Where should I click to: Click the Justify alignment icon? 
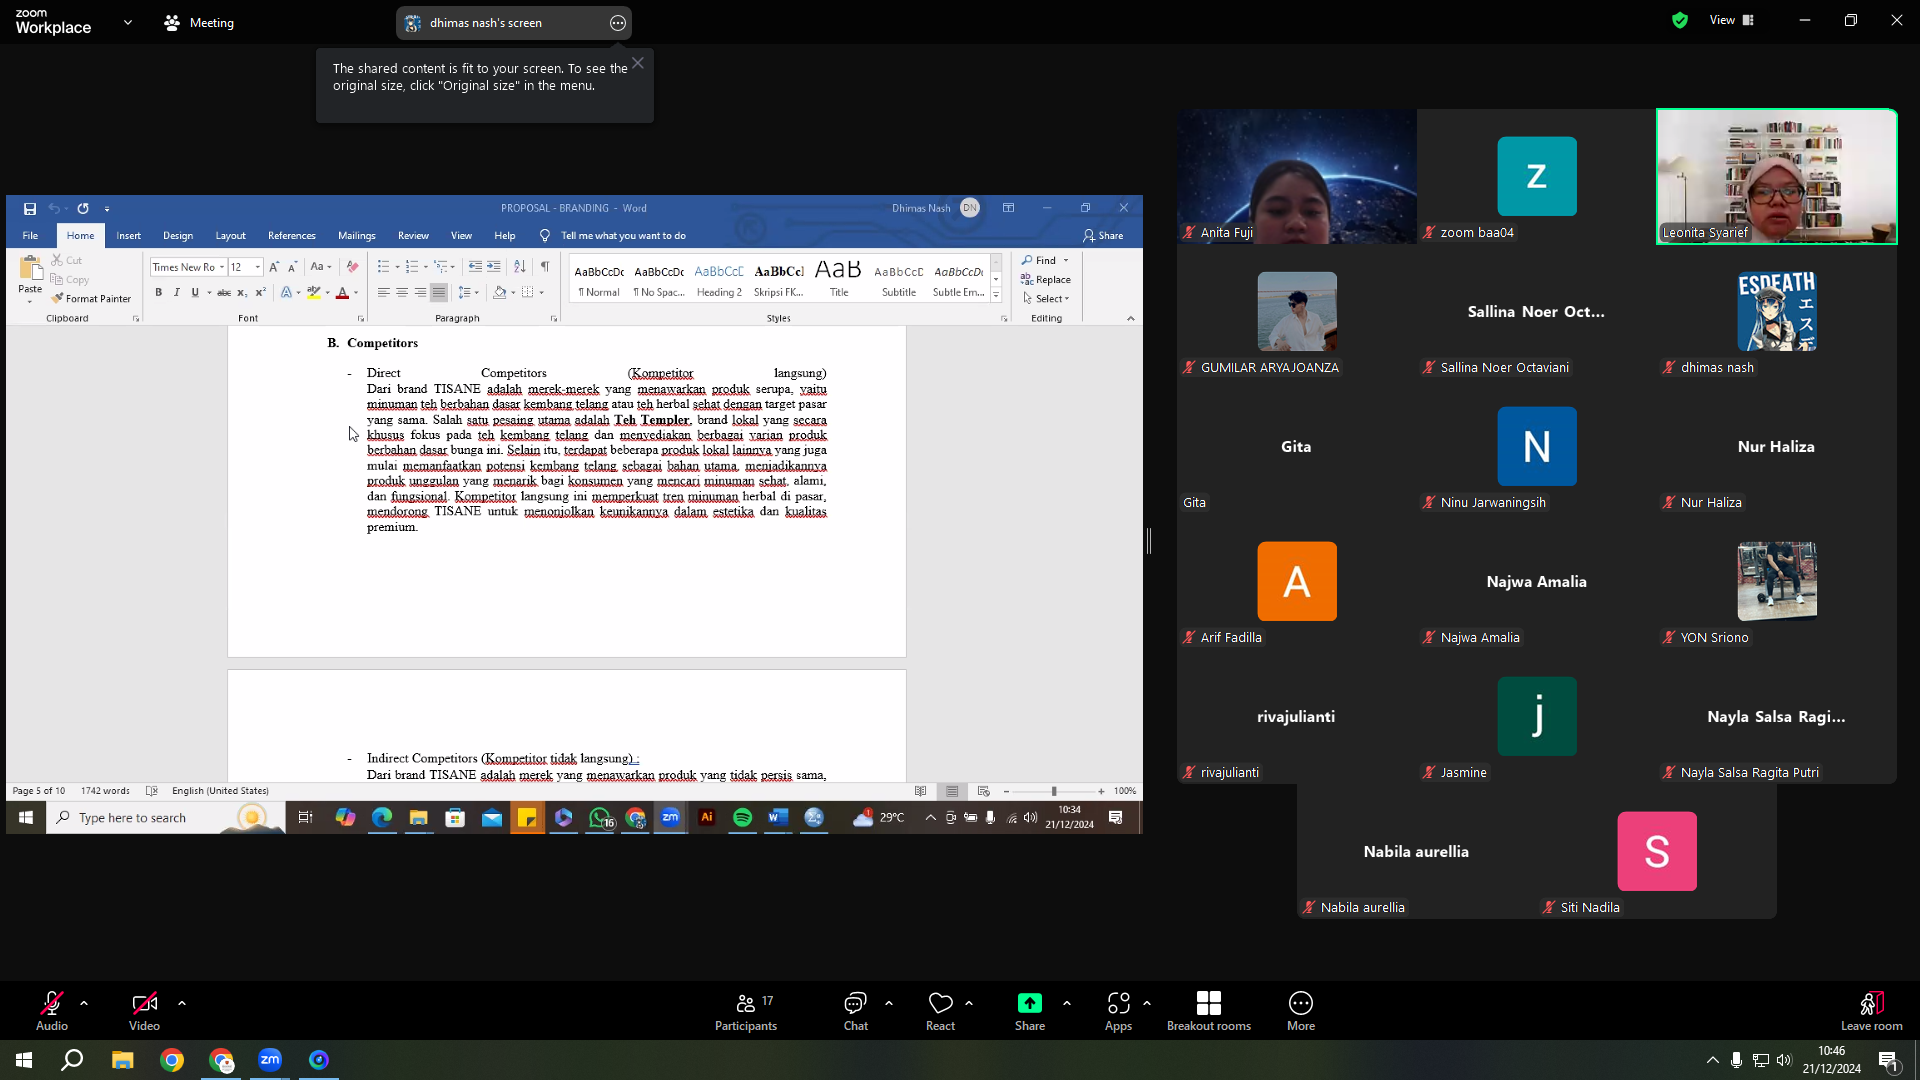[x=438, y=292]
